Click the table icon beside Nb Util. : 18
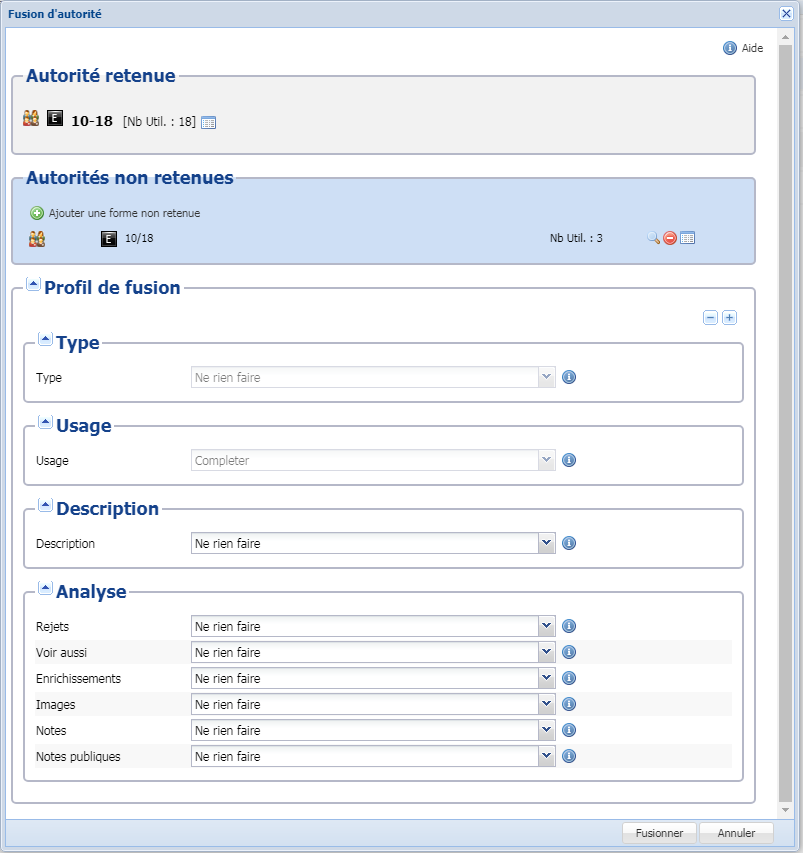 (208, 122)
